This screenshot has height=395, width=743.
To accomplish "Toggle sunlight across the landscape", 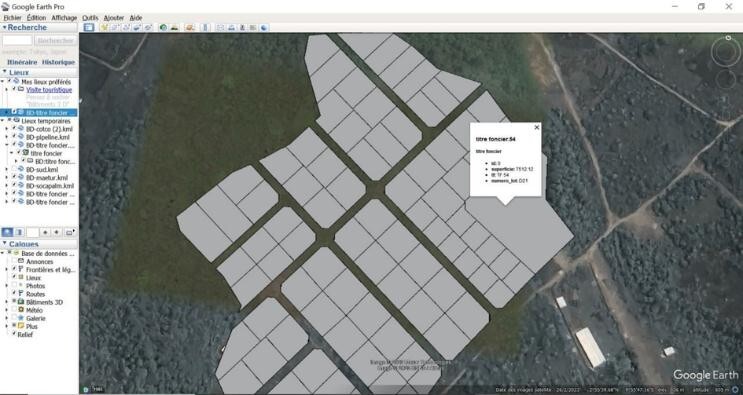I will [x=174, y=27].
